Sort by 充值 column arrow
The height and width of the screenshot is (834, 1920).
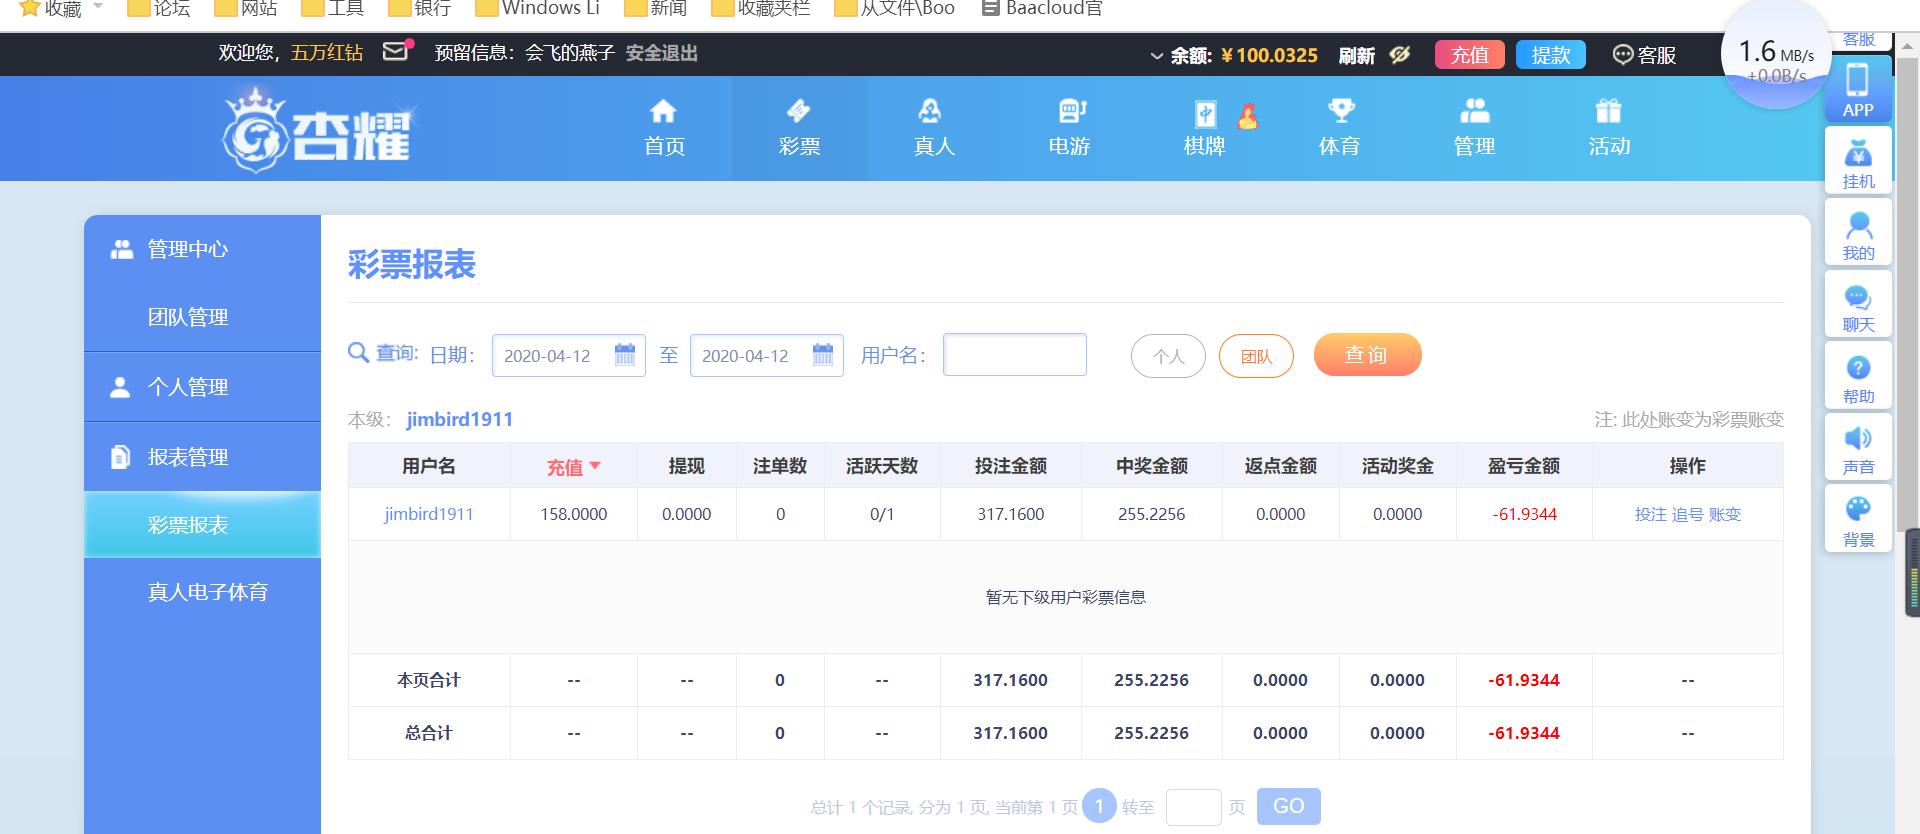(595, 466)
